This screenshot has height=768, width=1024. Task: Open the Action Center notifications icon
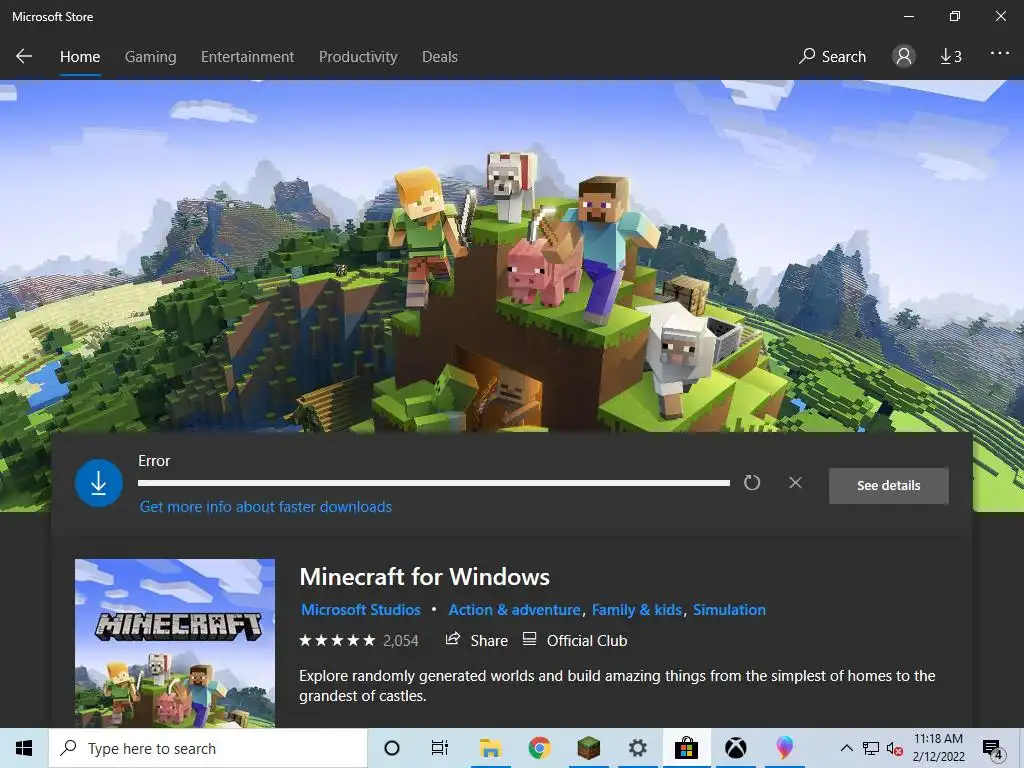pyautogui.click(x=992, y=749)
